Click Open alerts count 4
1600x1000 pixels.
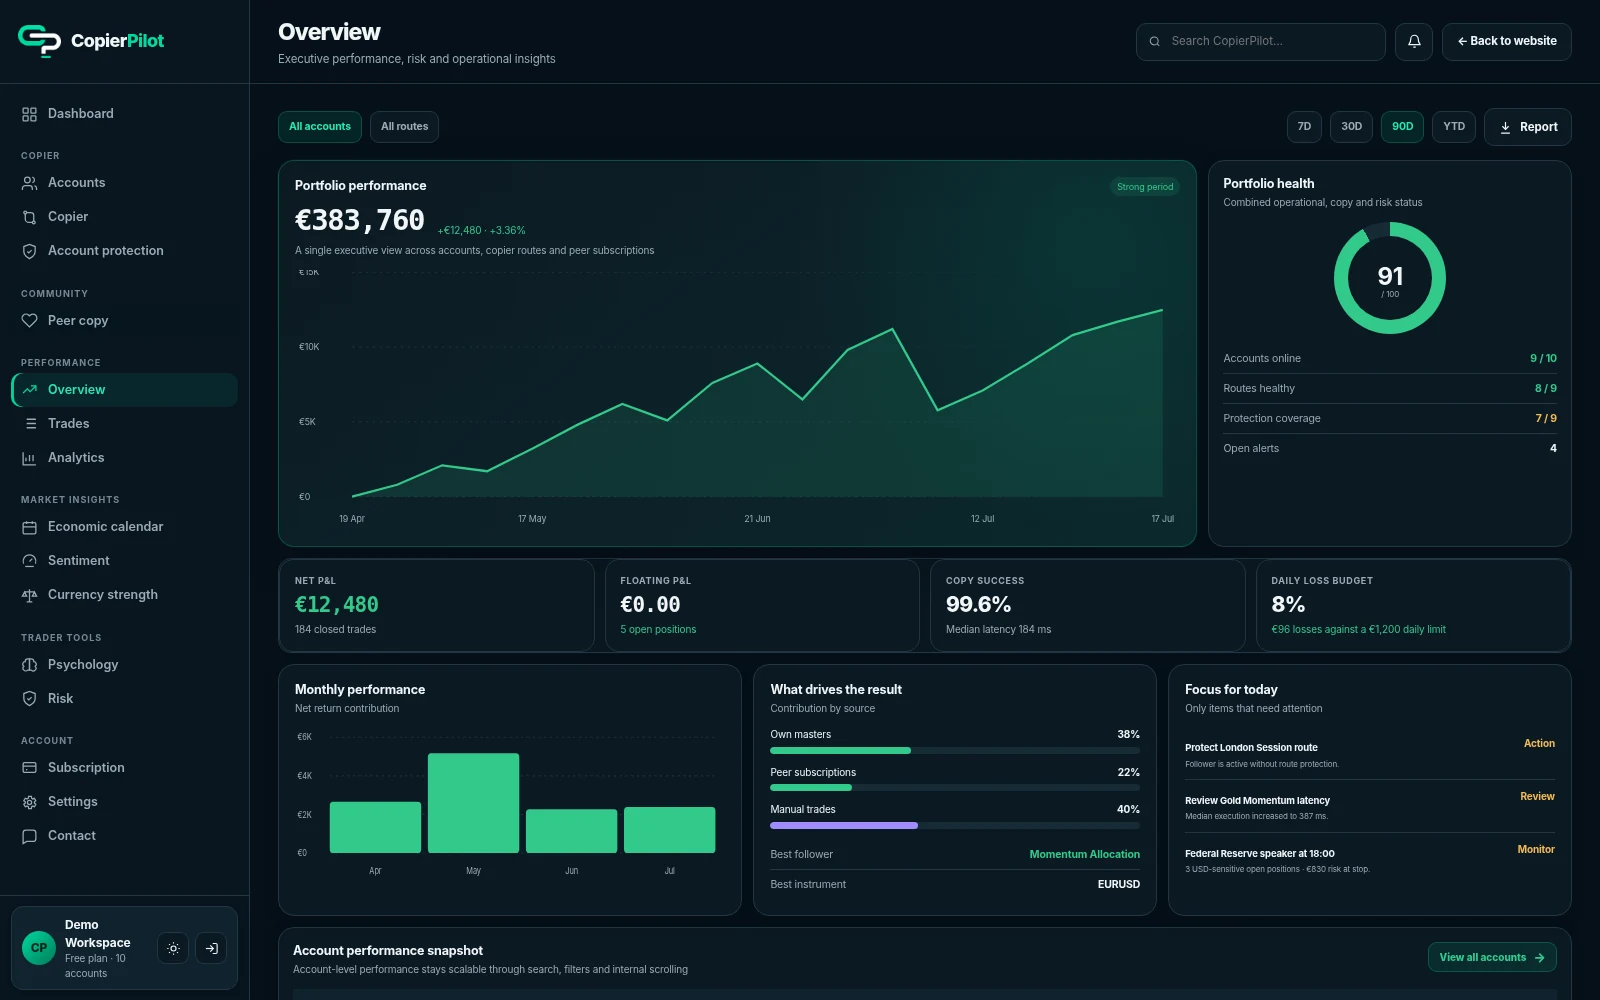[x=1553, y=449]
